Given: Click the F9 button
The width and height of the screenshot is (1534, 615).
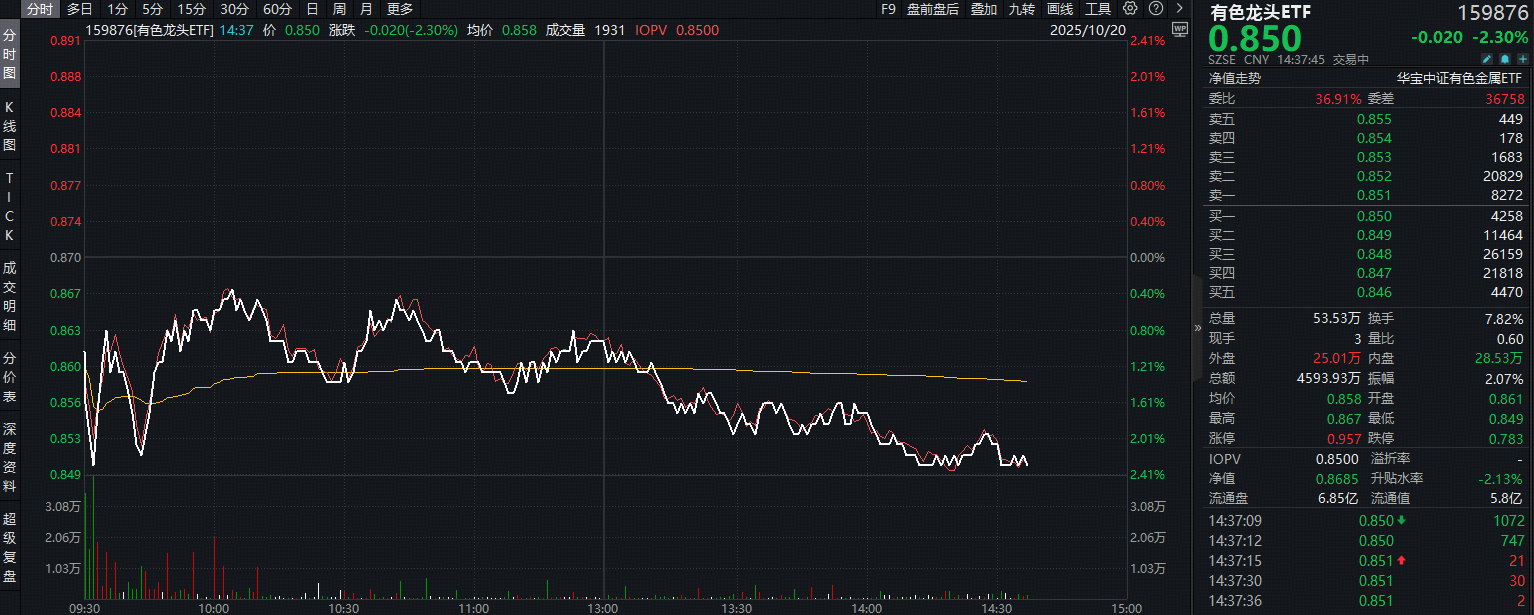Looking at the screenshot, I should click(x=889, y=9).
